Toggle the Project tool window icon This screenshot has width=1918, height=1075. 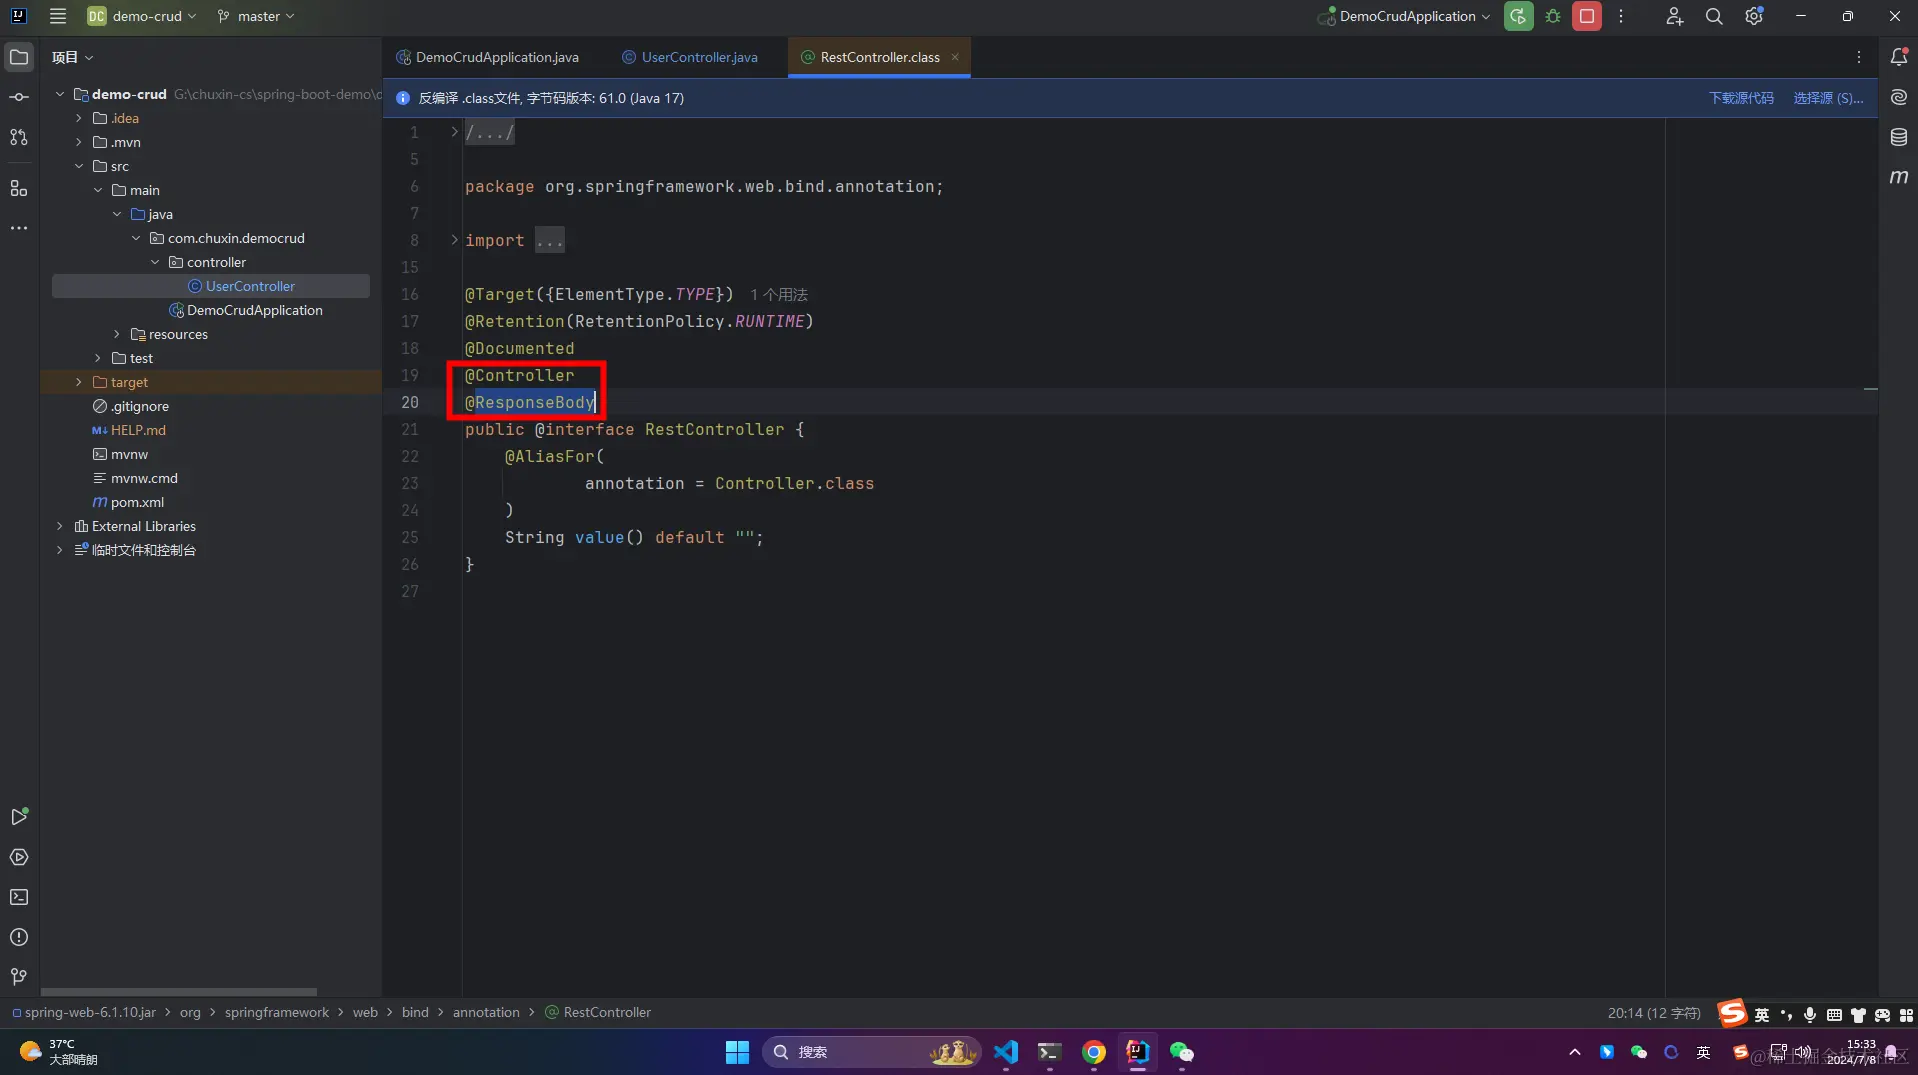19,57
